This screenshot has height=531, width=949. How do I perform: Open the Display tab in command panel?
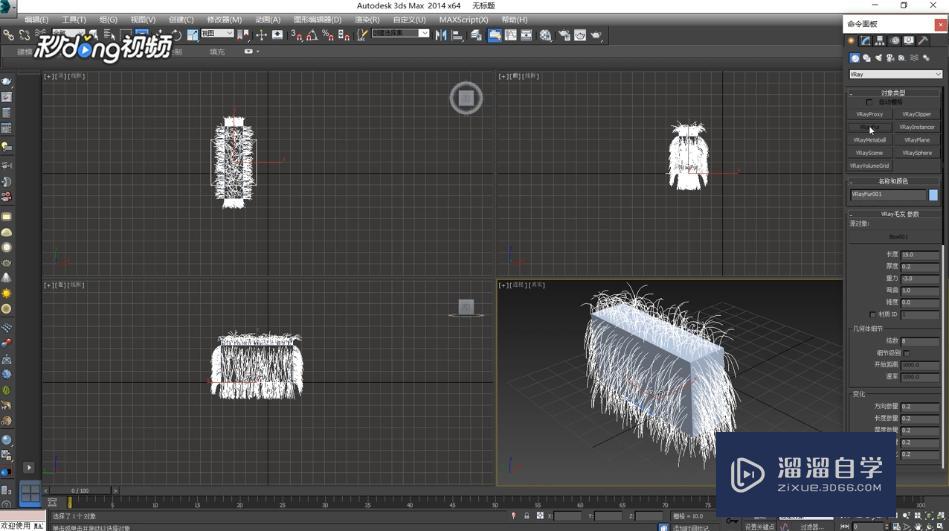pyautogui.click(x=909, y=41)
